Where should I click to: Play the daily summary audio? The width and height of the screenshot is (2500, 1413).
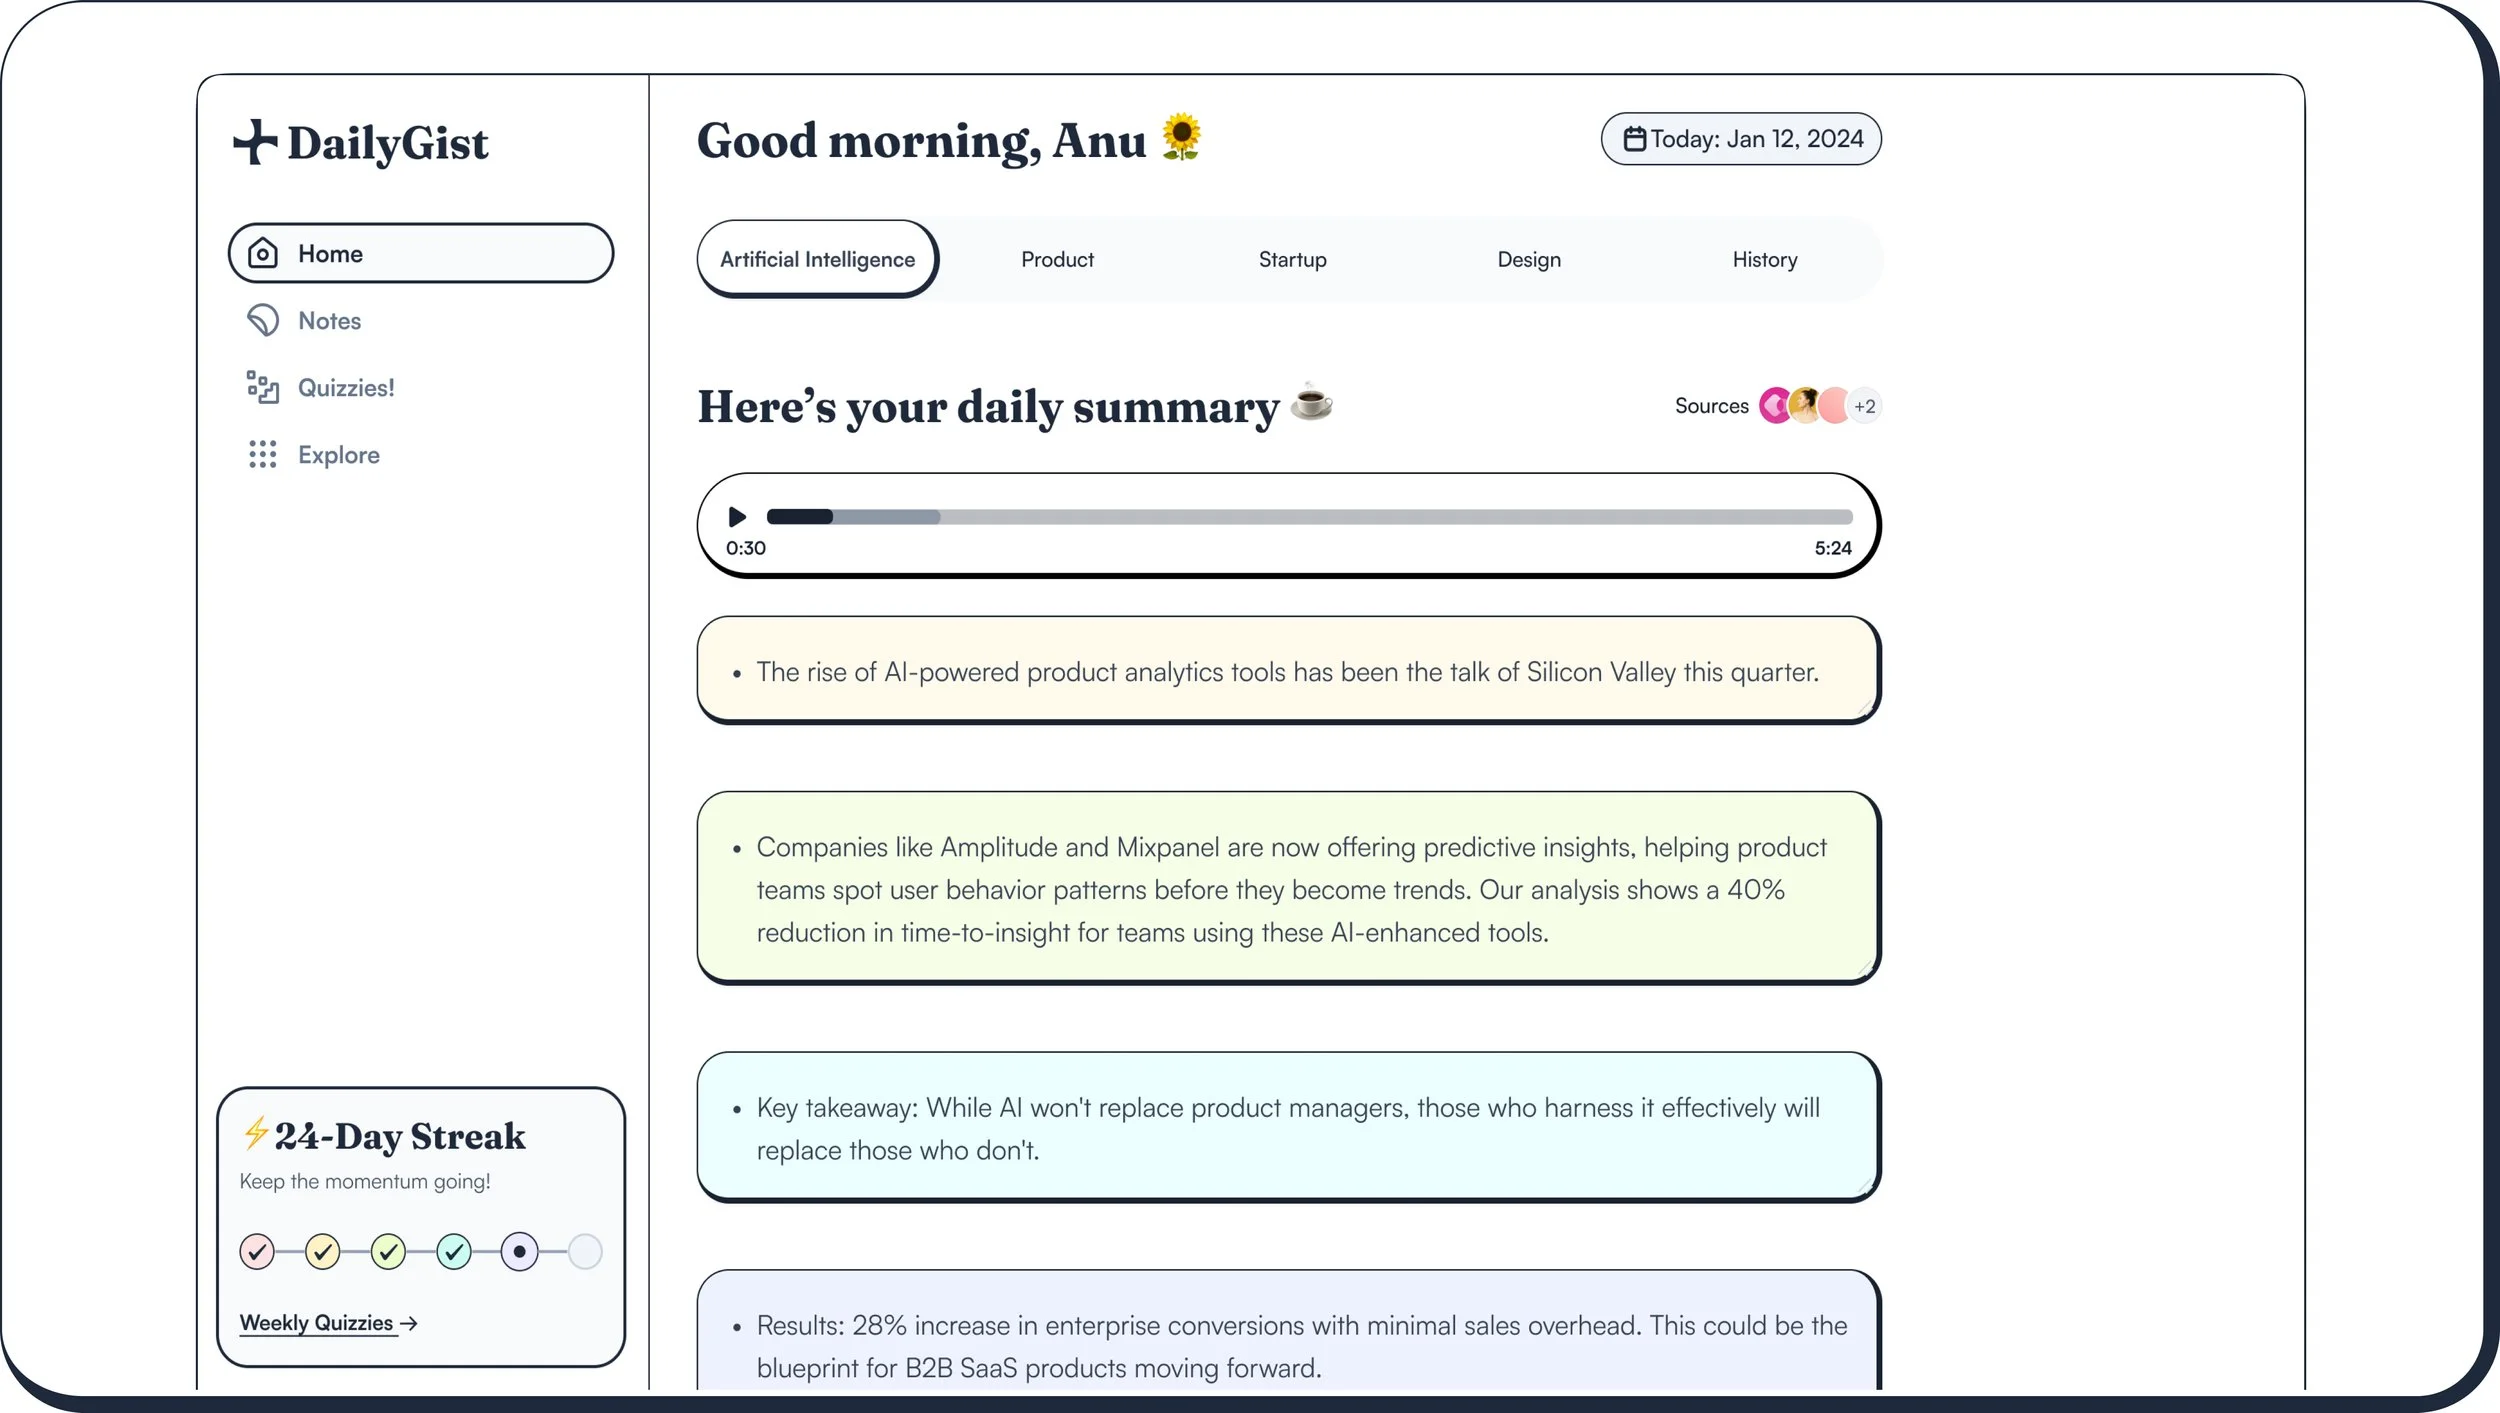tap(737, 517)
